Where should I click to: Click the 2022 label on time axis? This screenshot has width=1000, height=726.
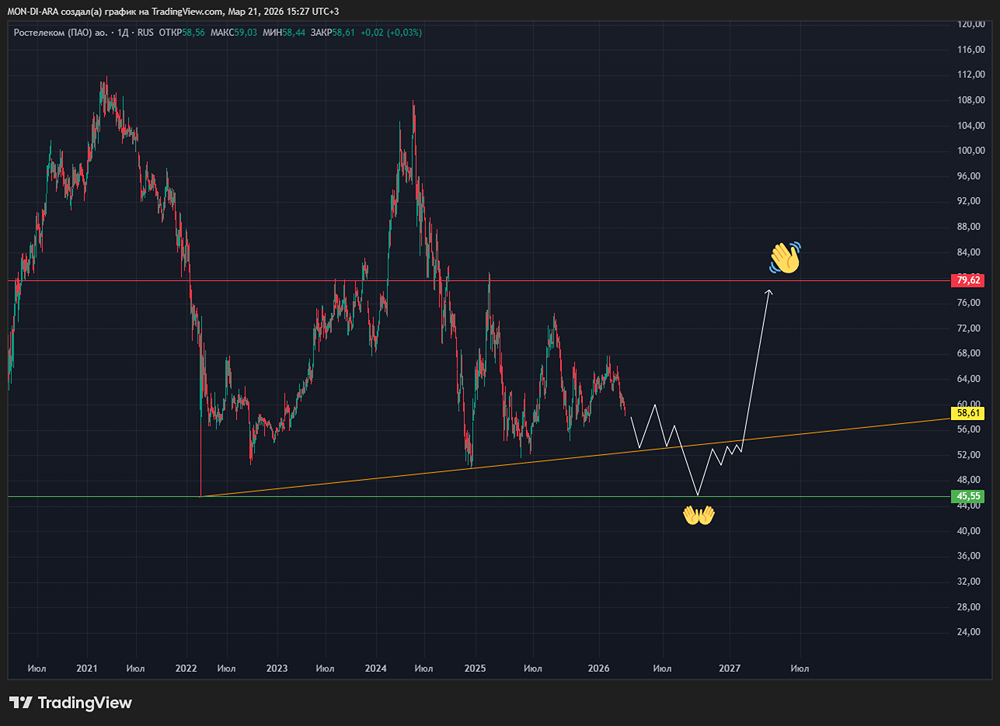click(x=186, y=669)
